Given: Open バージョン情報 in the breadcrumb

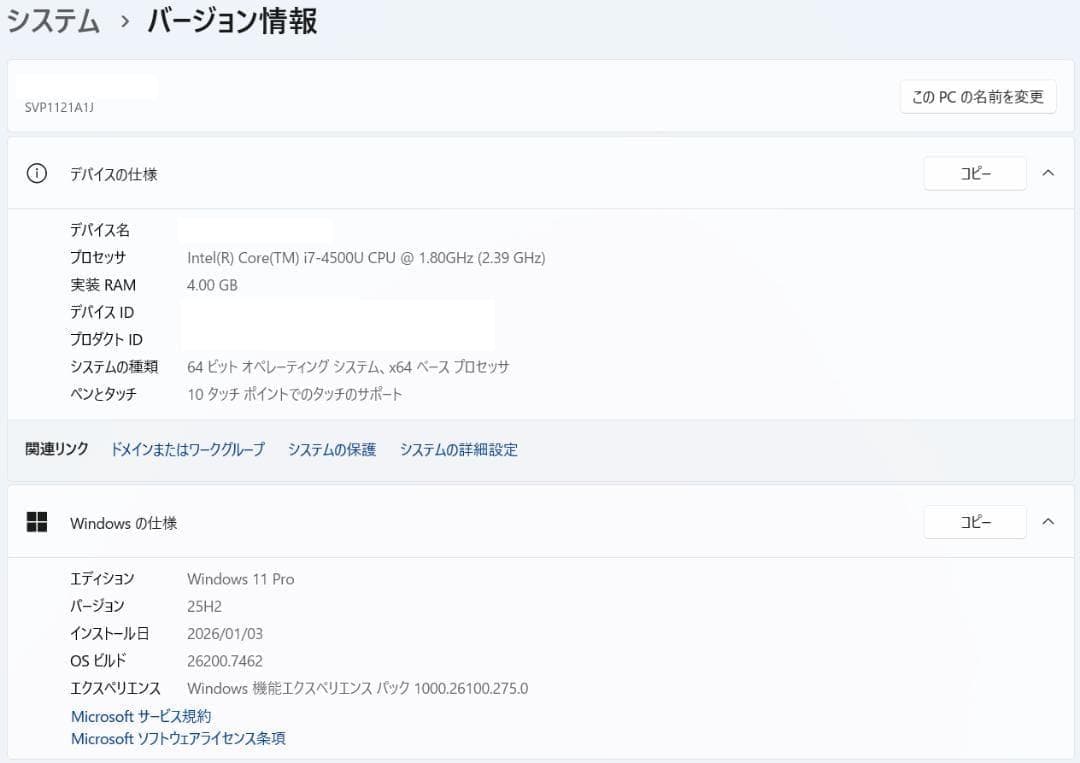Looking at the screenshot, I should tap(230, 20).
